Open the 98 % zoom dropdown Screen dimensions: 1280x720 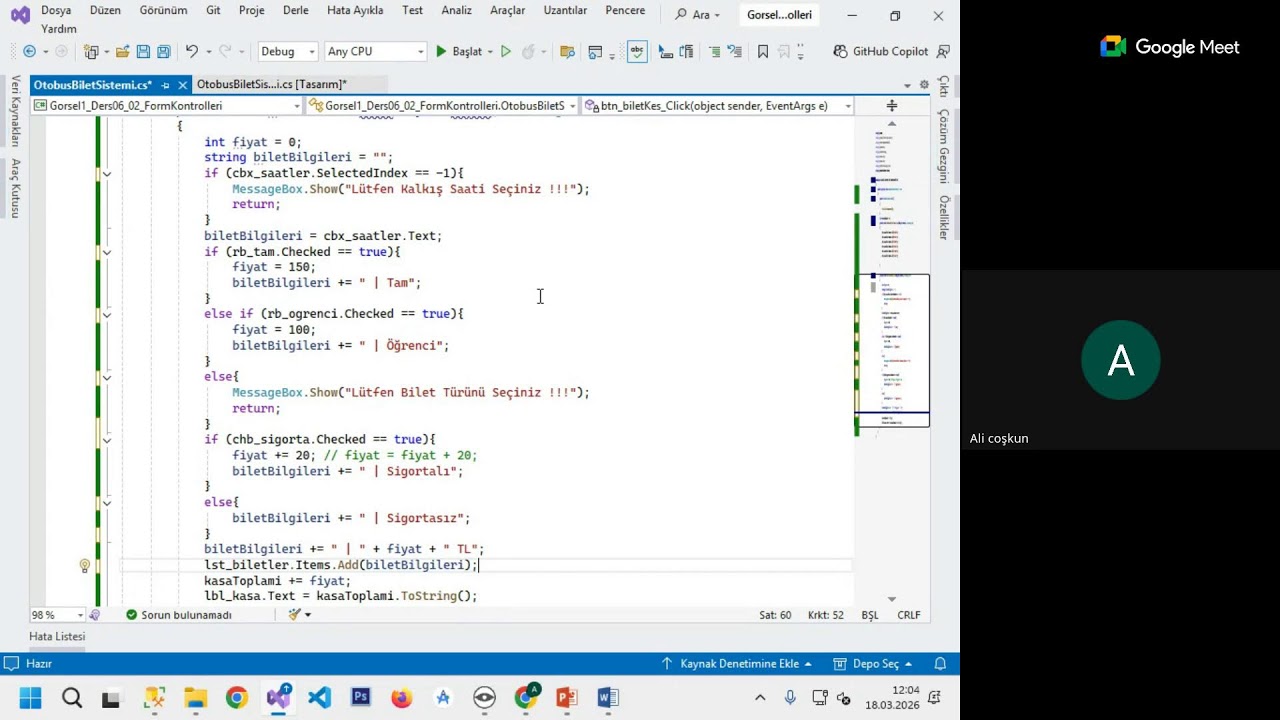[57, 615]
